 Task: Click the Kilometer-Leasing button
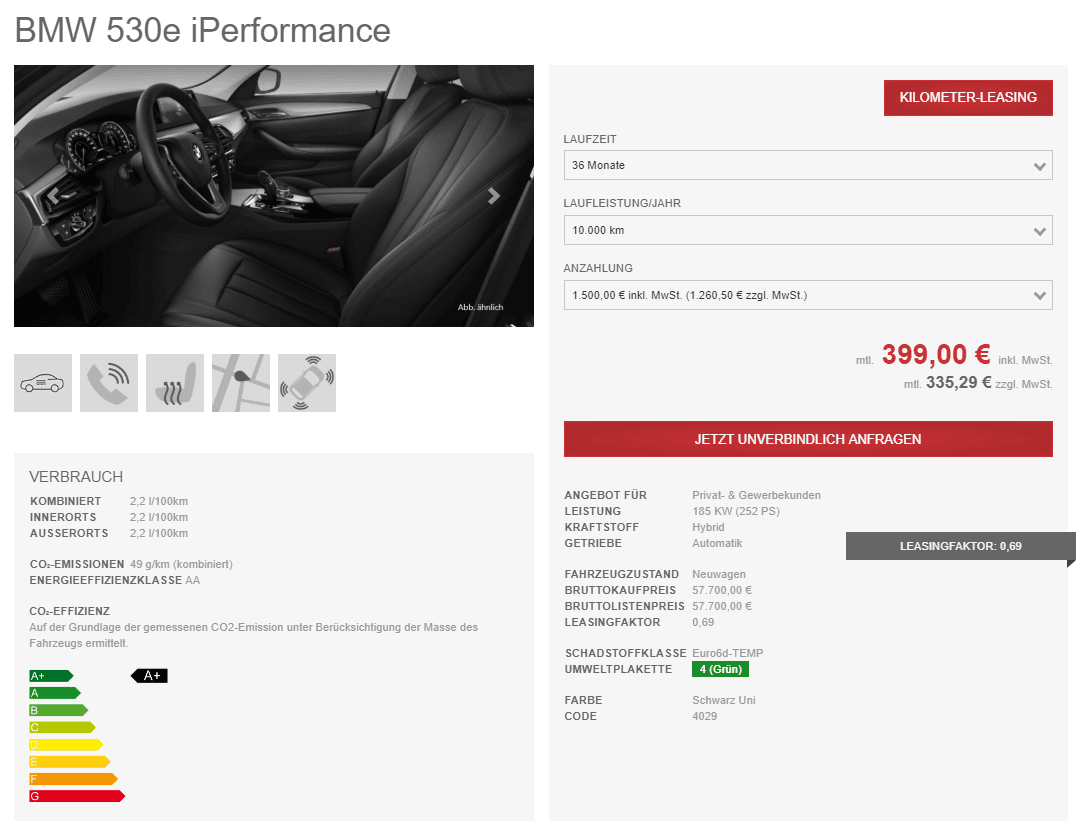coord(968,98)
